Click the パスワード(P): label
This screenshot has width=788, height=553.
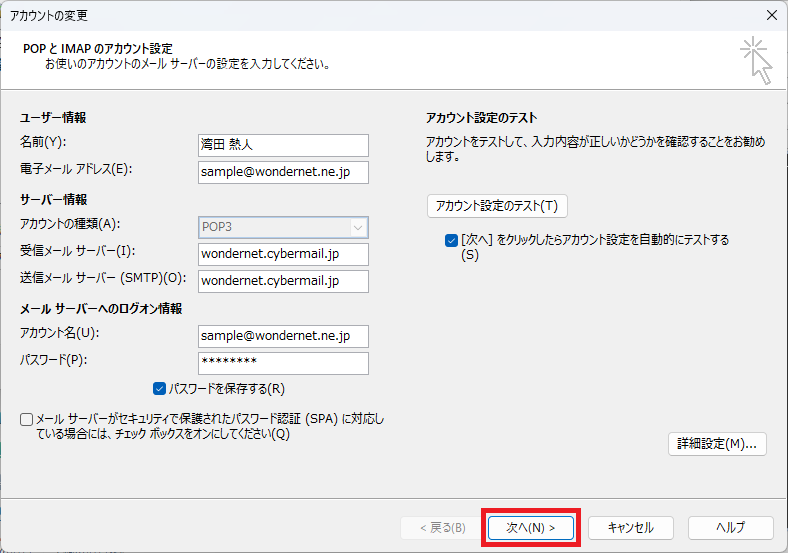coord(53,360)
